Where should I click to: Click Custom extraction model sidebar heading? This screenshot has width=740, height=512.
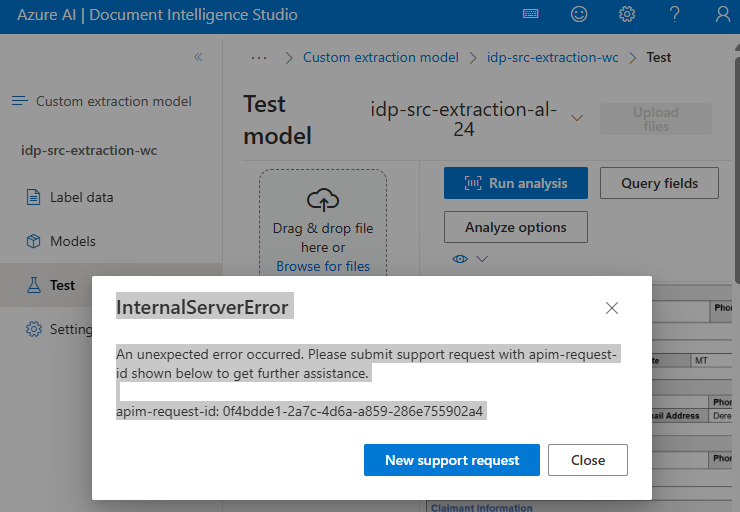click(x=114, y=101)
